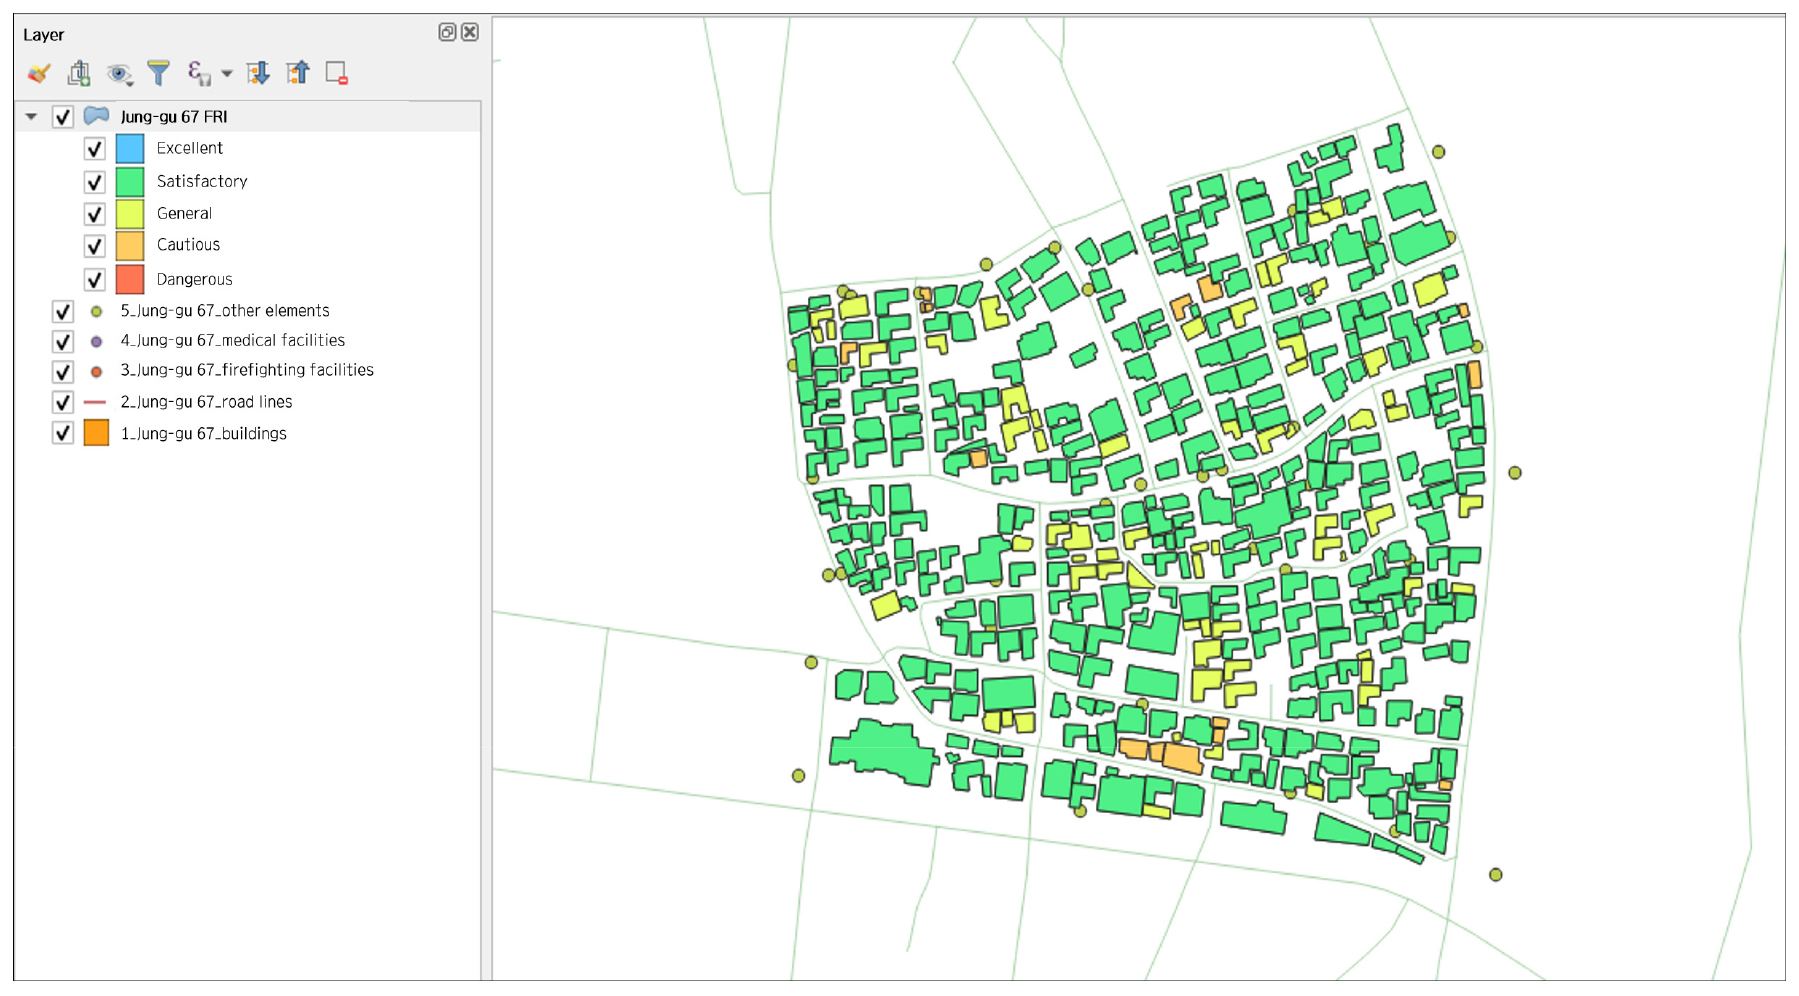Toggle the Dangerous category checkbox
This screenshot has height=996, width=1799.
(94, 280)
